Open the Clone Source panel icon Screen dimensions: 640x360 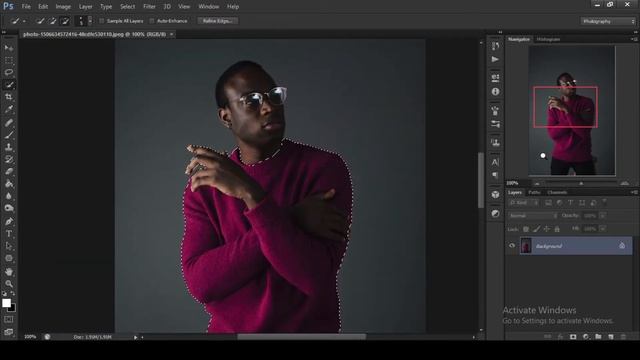coord(495,142)
